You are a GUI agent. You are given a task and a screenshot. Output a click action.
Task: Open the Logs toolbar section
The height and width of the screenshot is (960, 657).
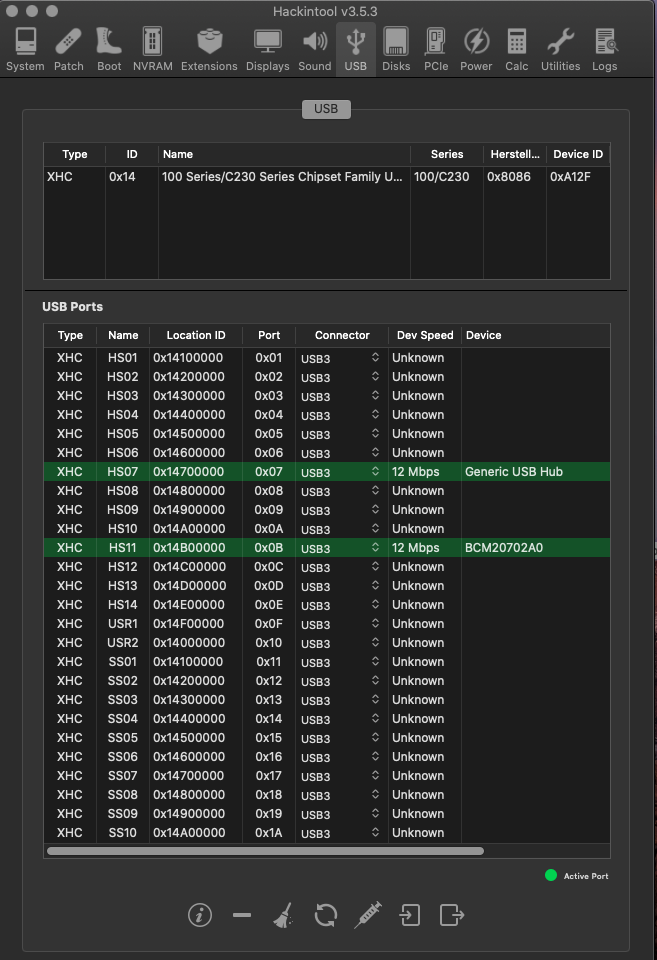point(604,50)
